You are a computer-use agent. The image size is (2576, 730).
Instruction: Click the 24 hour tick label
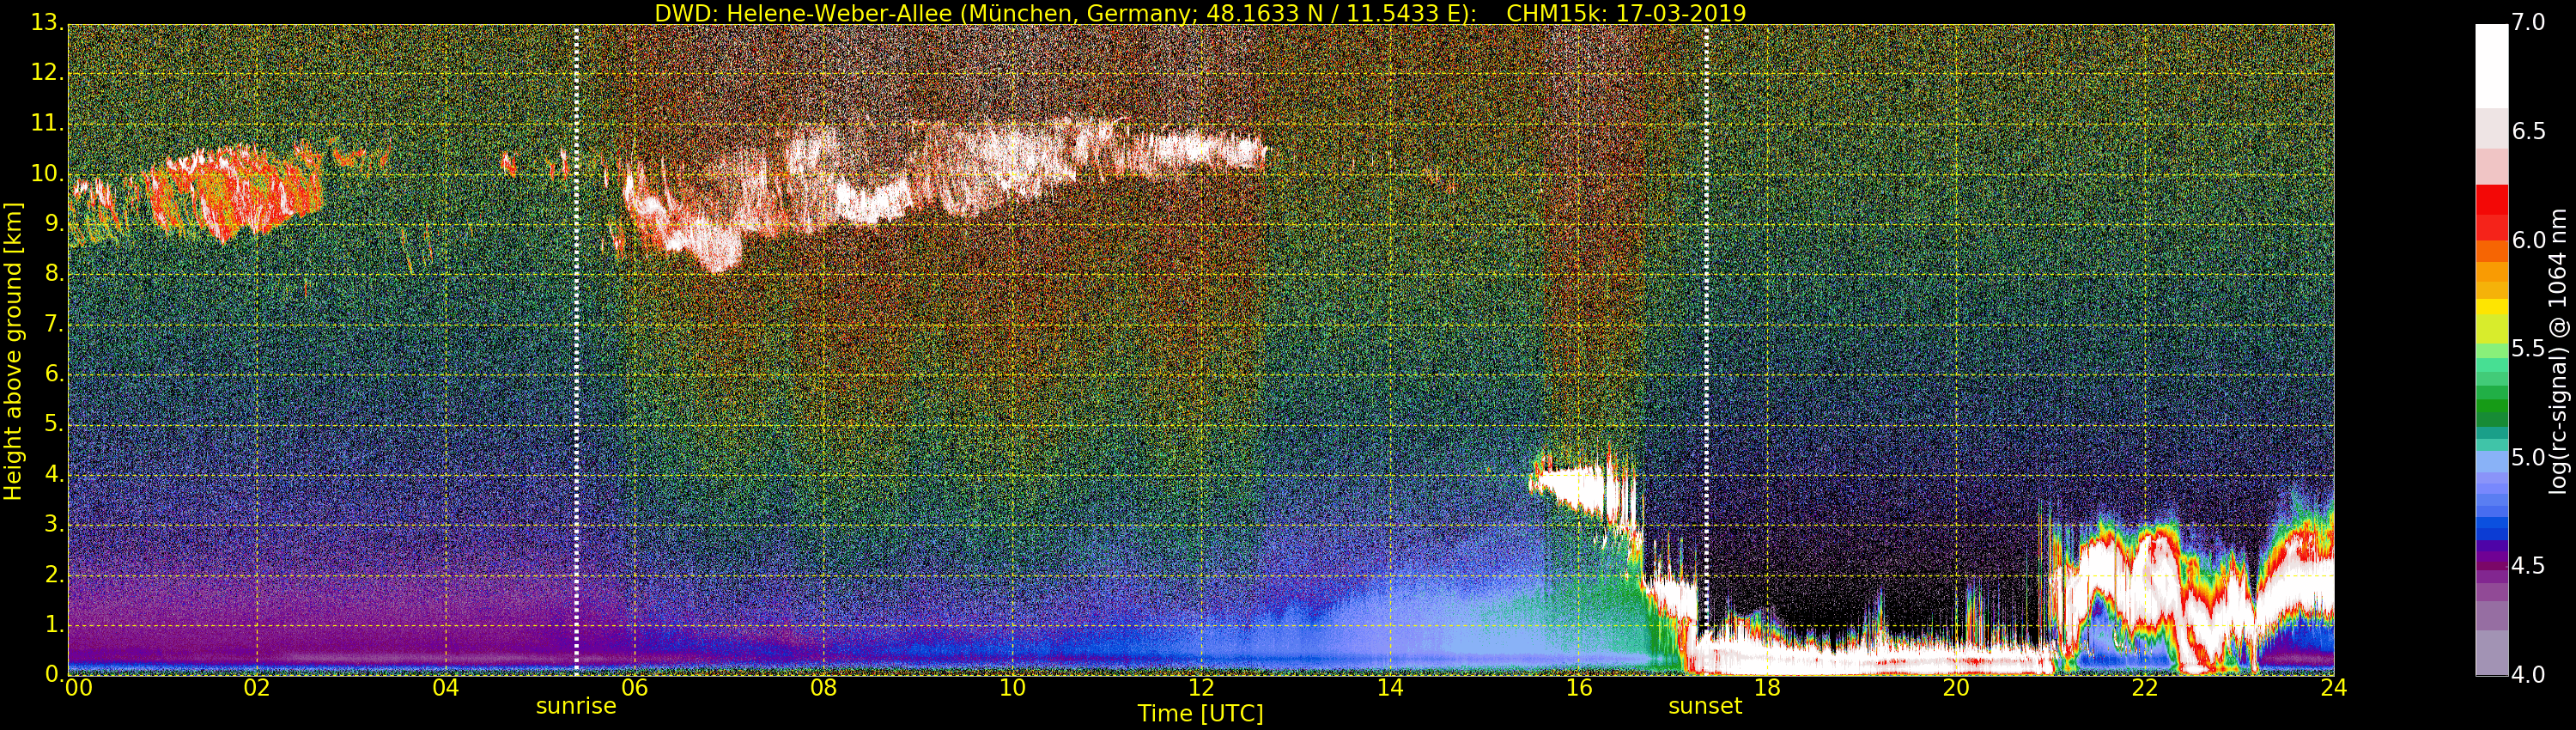[2333, 687]
